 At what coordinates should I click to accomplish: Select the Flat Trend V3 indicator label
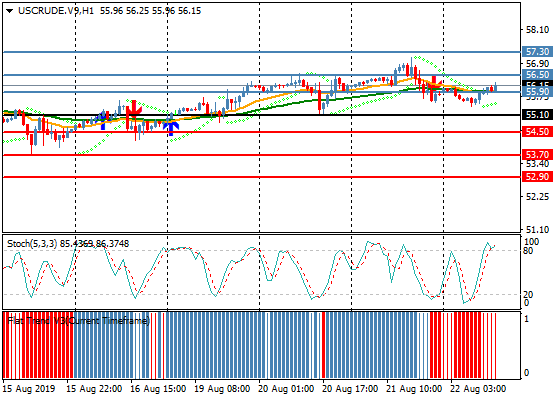coord(78,320)
